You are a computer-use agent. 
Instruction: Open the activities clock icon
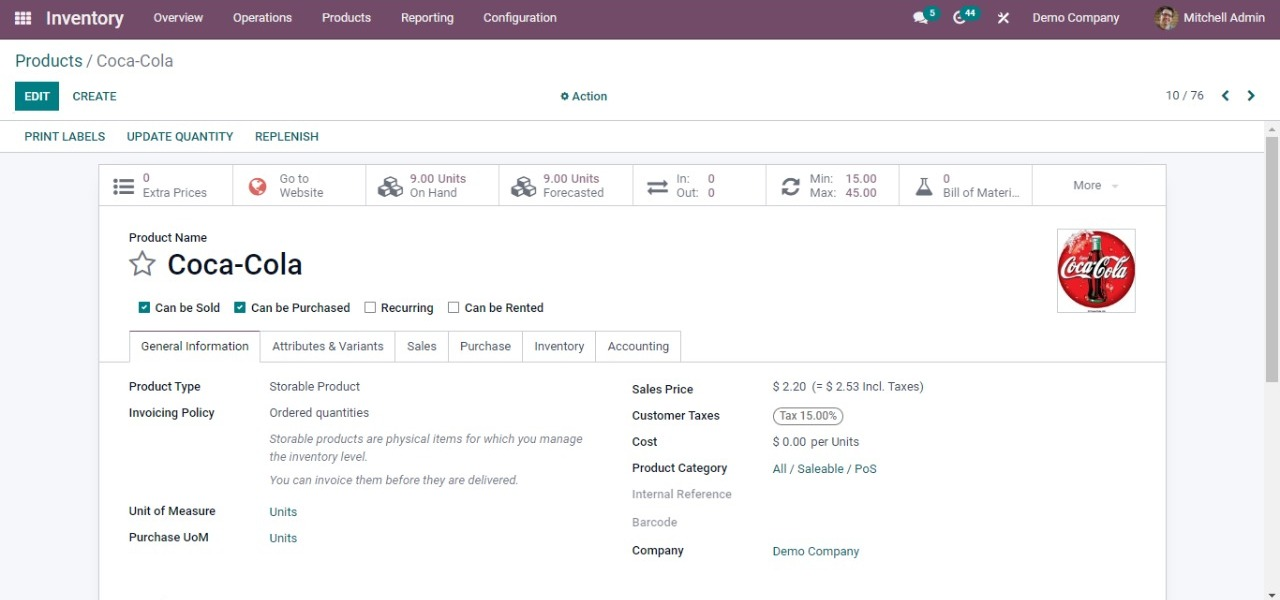click(x=960, y=18)
